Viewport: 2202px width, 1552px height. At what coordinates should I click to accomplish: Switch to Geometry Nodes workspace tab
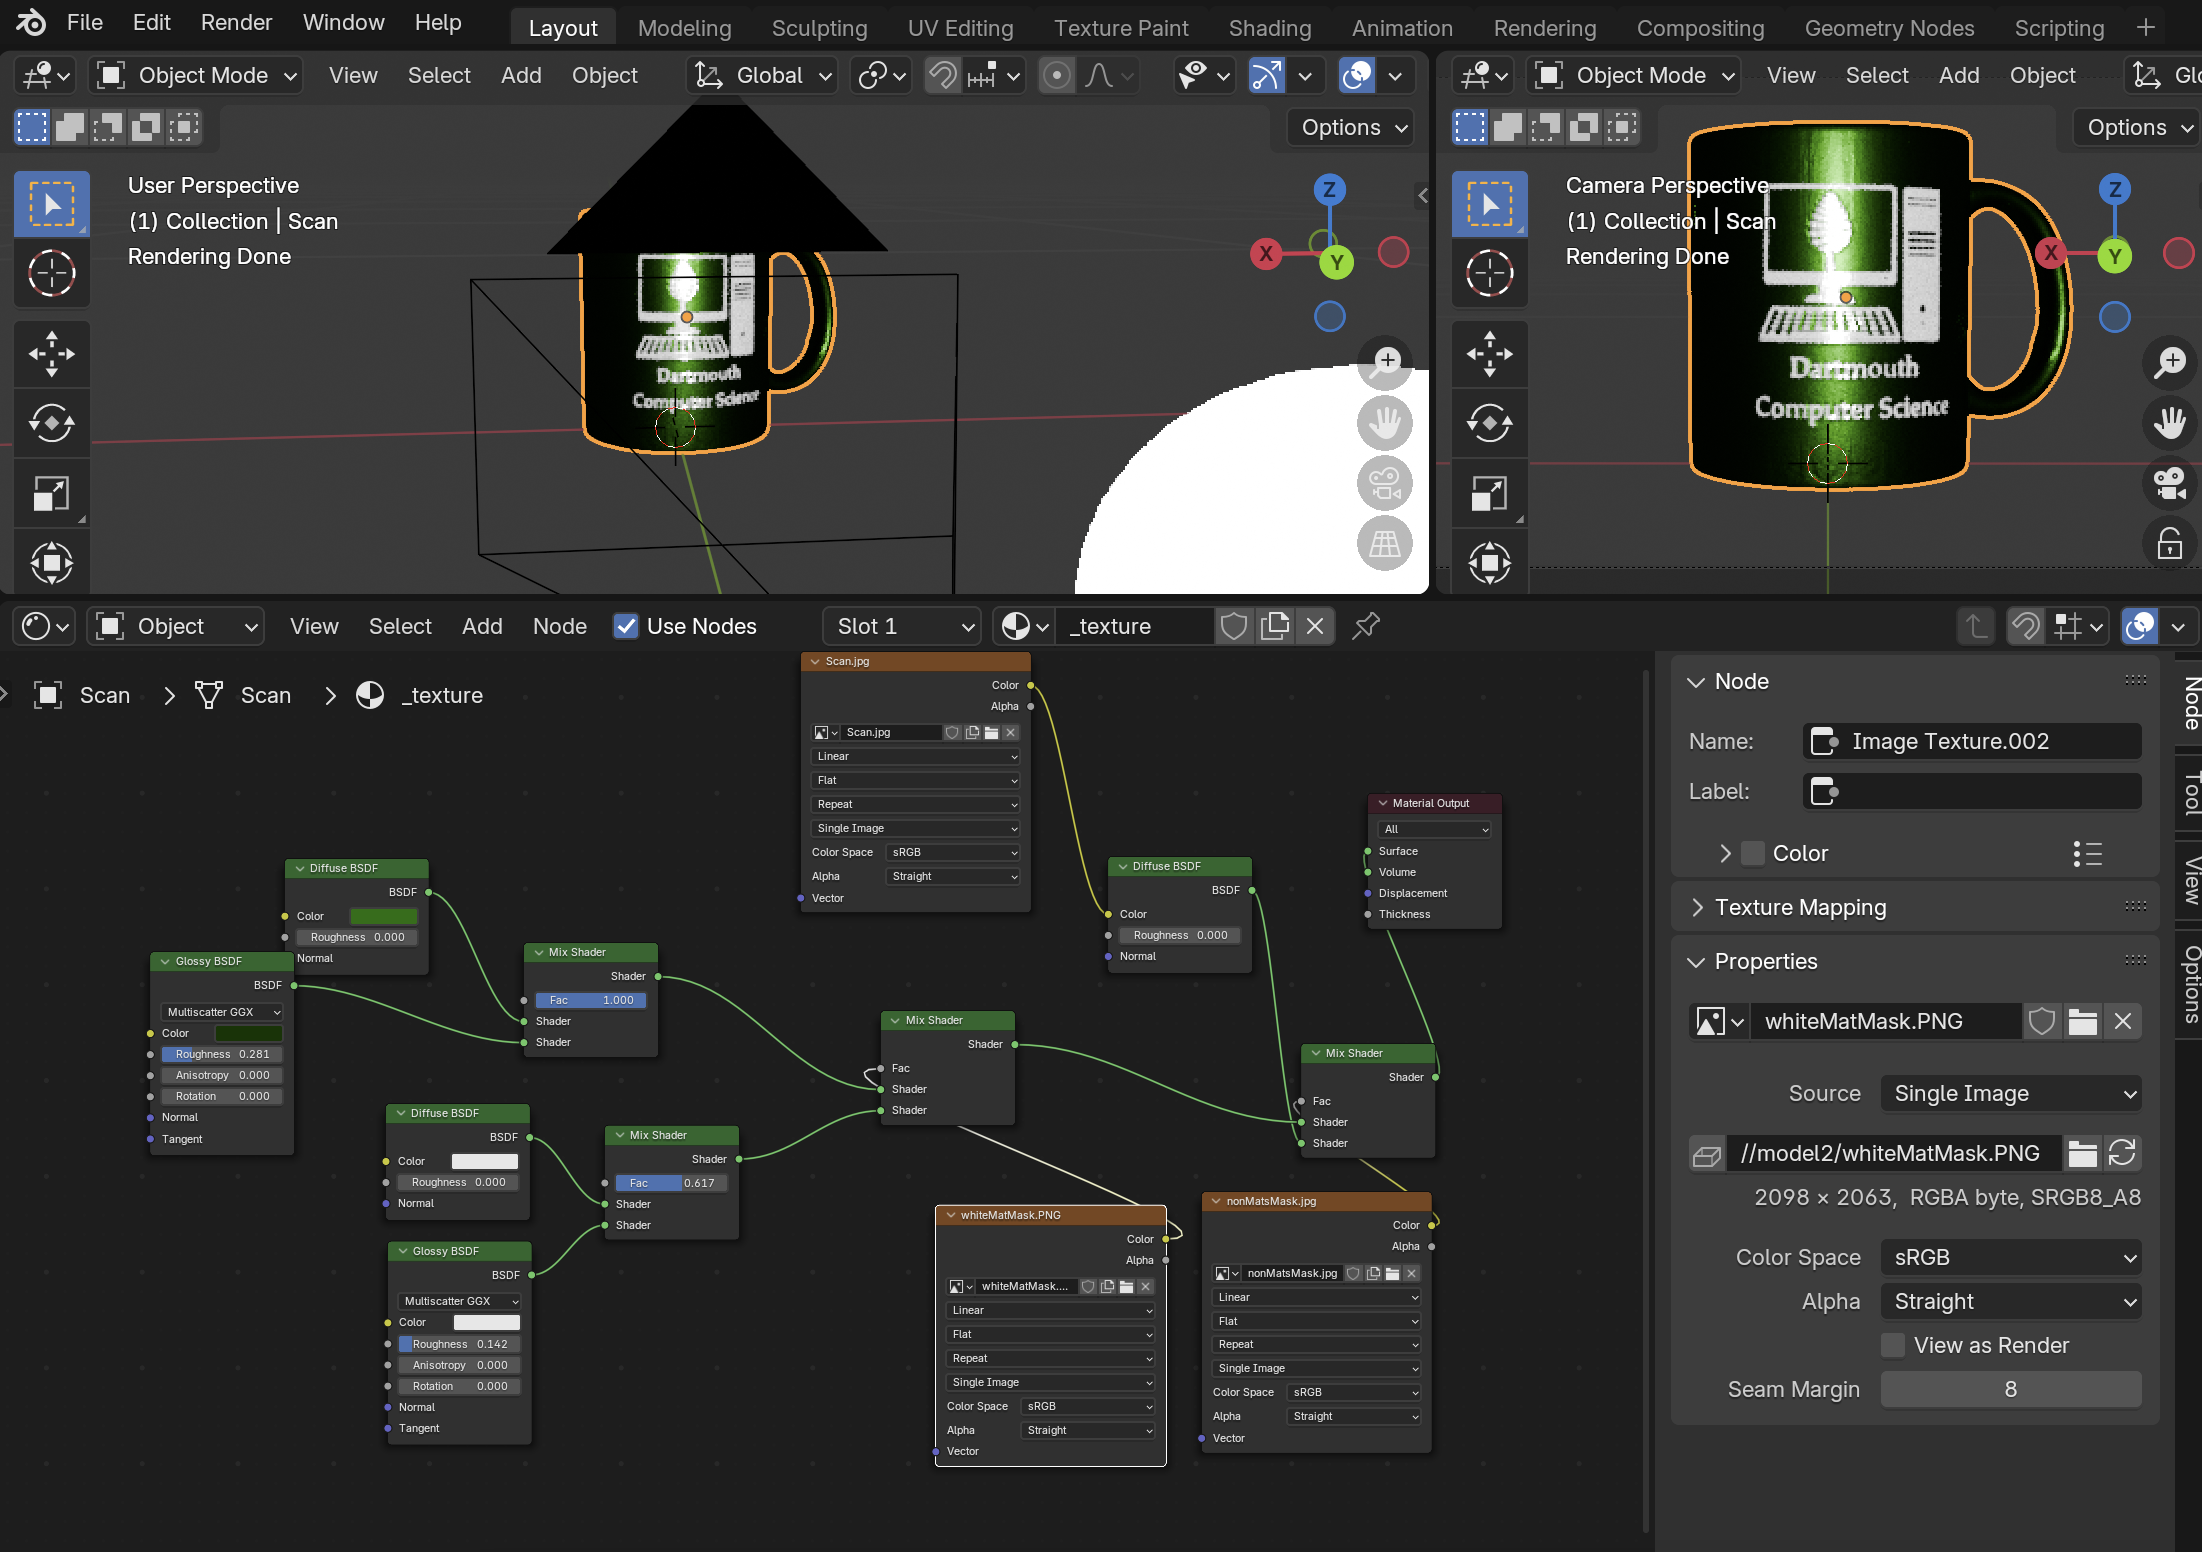point(1889,28)
